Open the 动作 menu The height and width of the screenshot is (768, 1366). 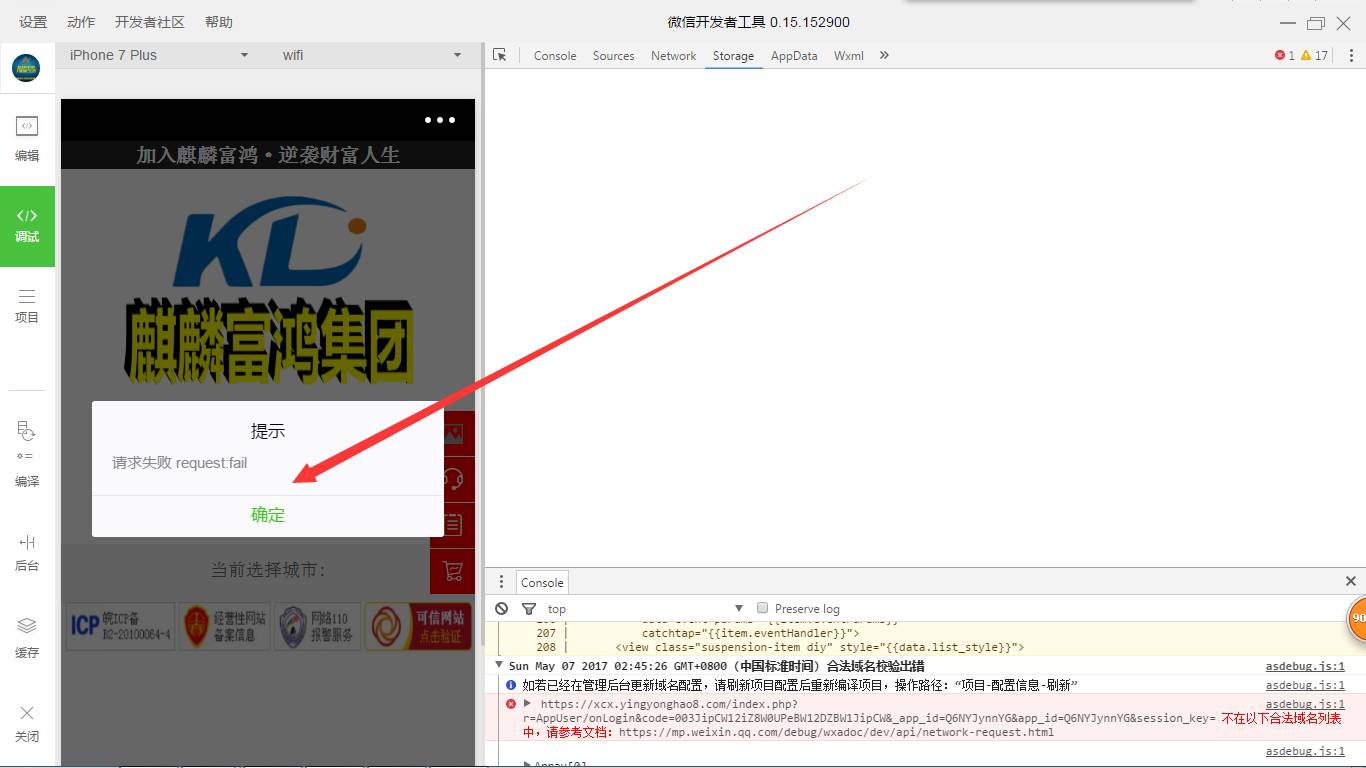(81, 22)
